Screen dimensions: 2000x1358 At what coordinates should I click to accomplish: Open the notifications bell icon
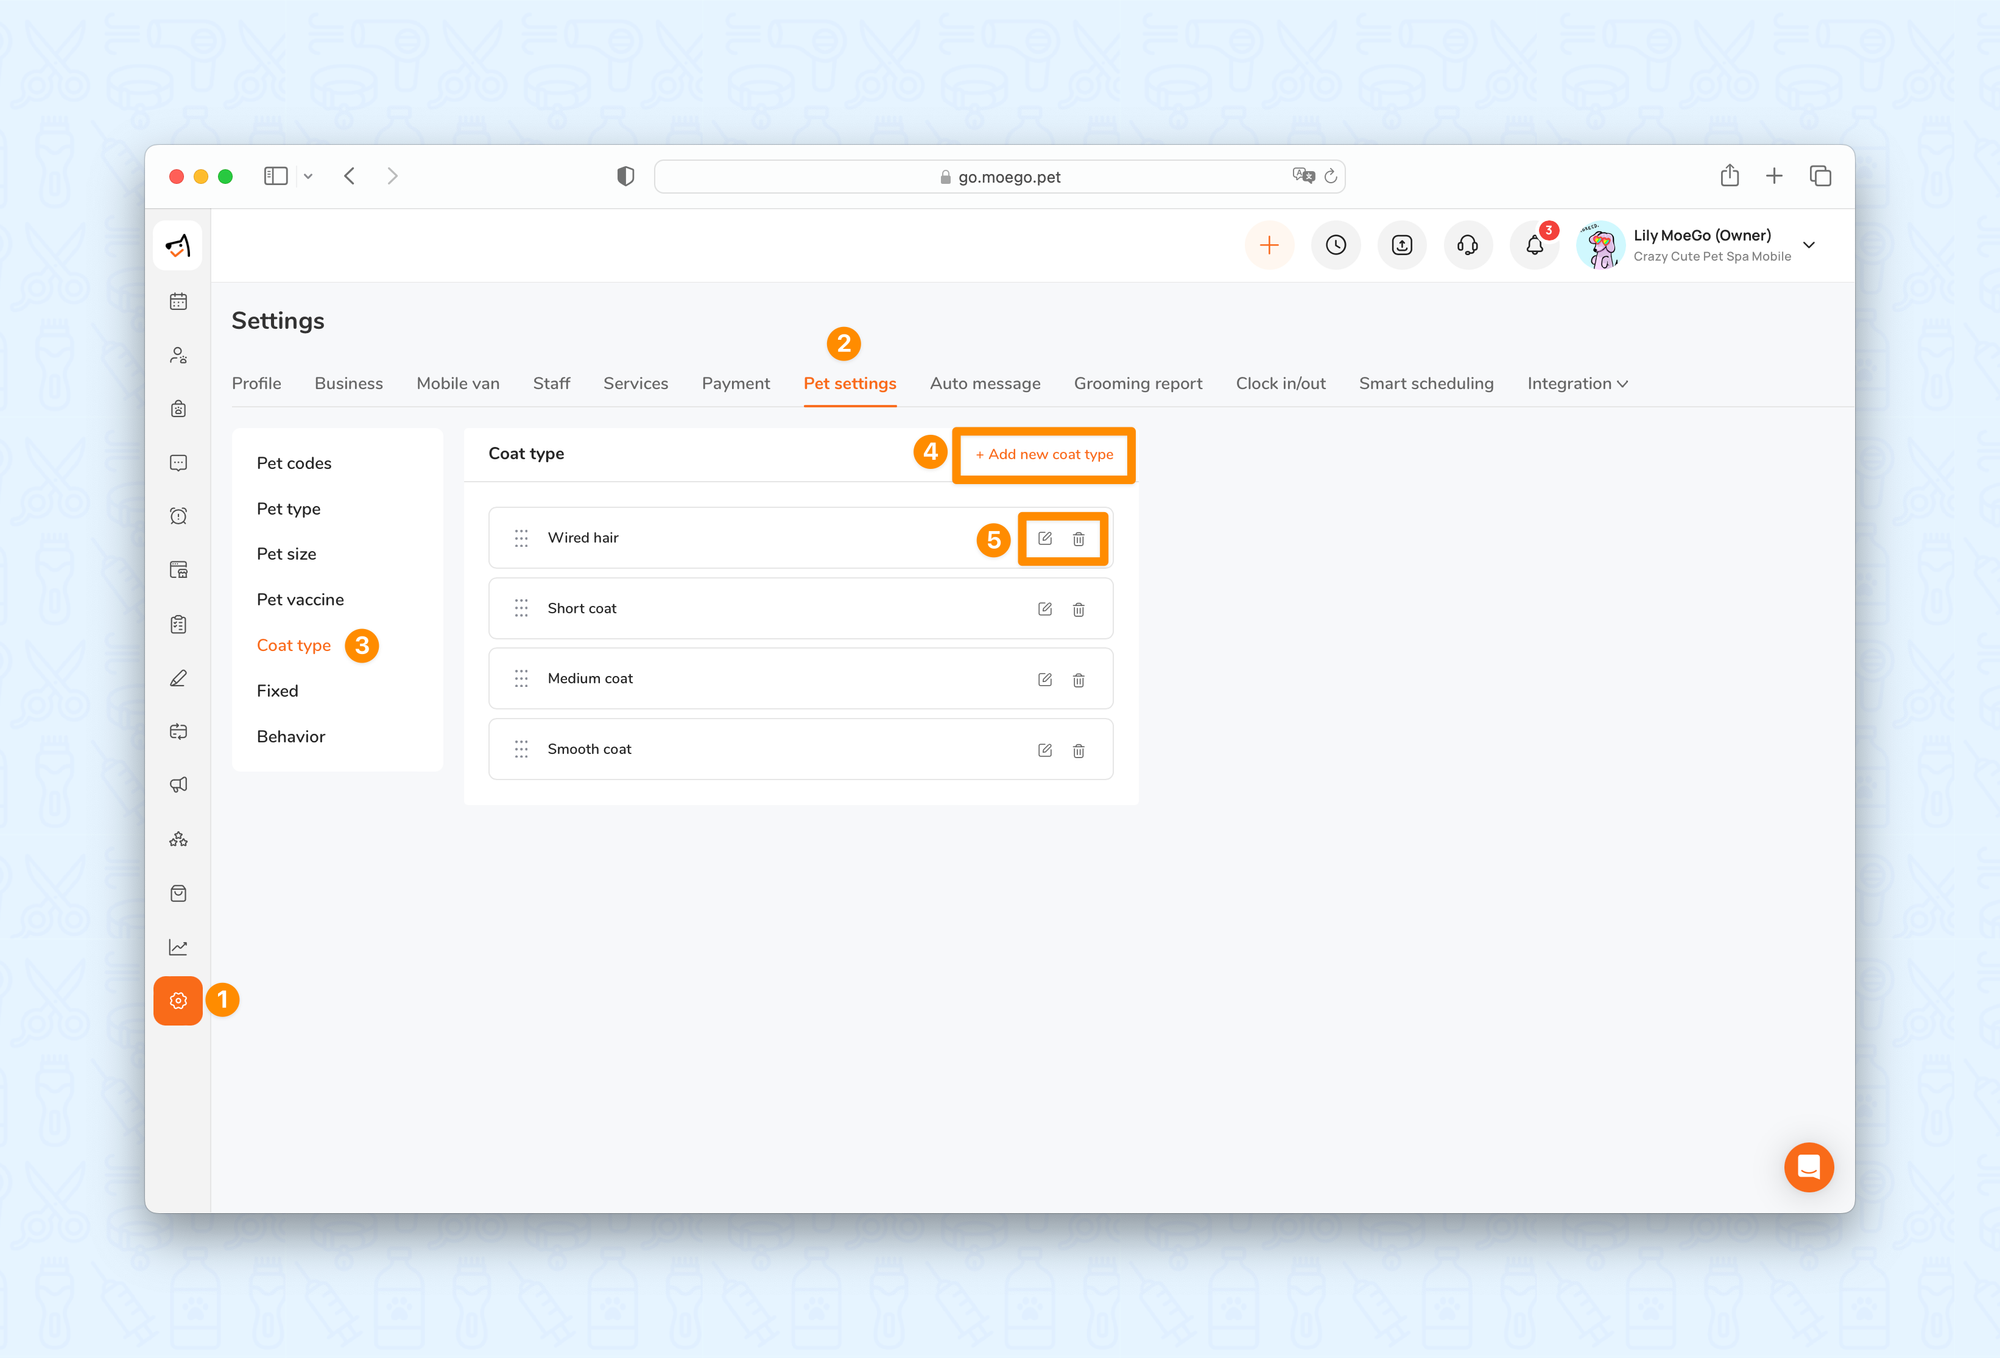[x=1534, y=245]
